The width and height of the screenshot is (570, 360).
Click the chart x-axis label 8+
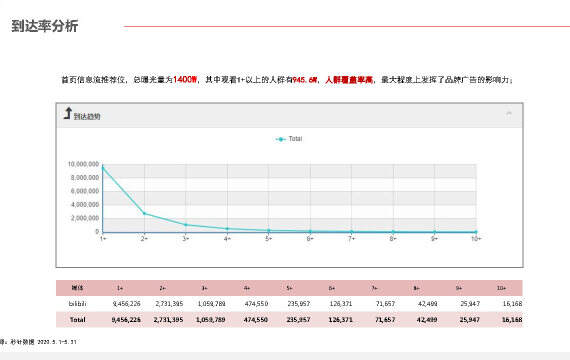393,239
